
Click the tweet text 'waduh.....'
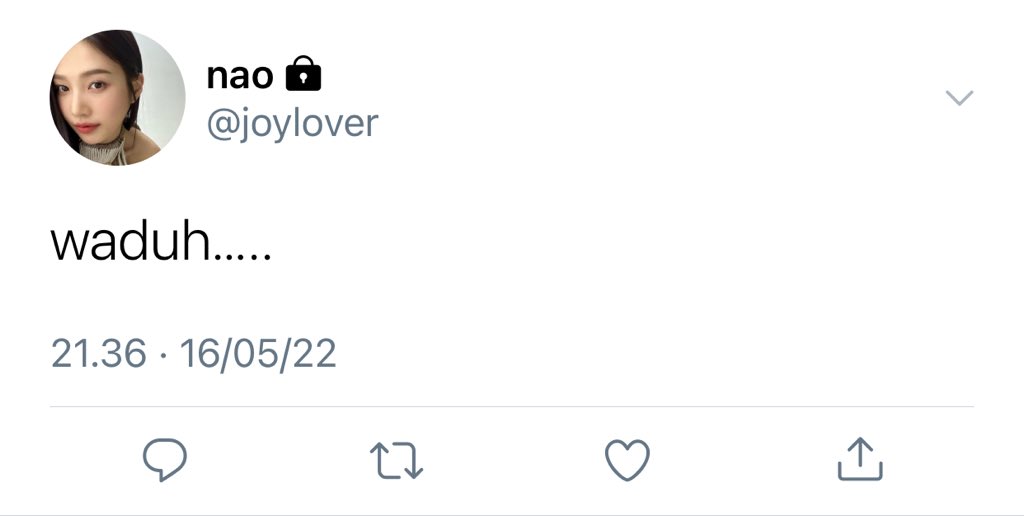pyautogui.click(x=161, y=242)
